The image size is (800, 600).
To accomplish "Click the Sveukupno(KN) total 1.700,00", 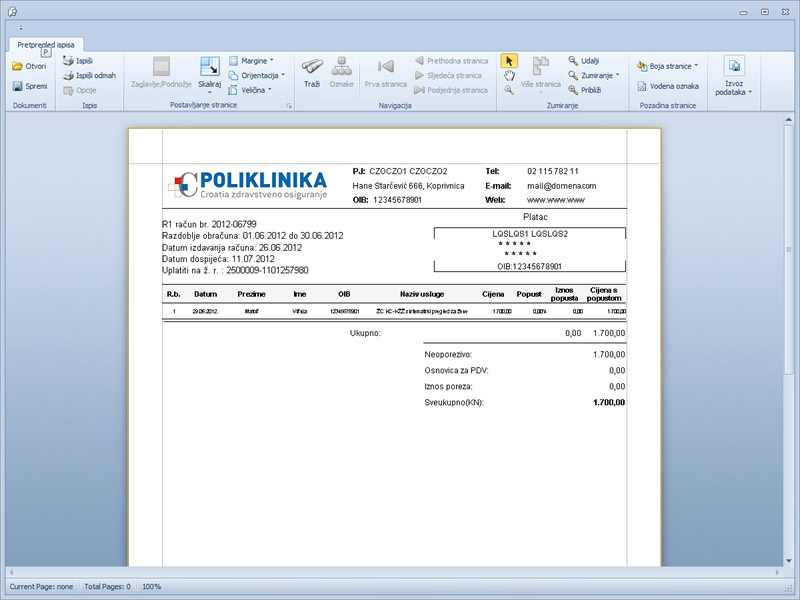I will coord(609,403).
